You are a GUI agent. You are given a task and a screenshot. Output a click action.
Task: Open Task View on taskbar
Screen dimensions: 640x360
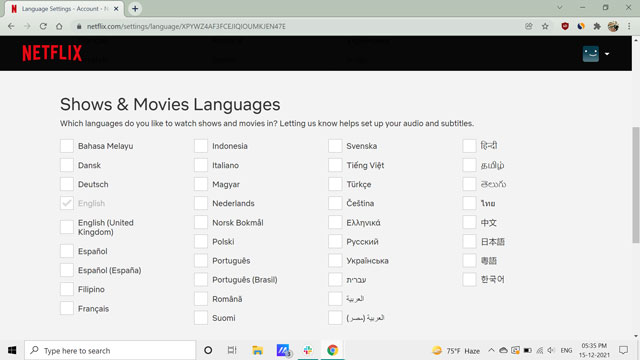coord(232,350)
